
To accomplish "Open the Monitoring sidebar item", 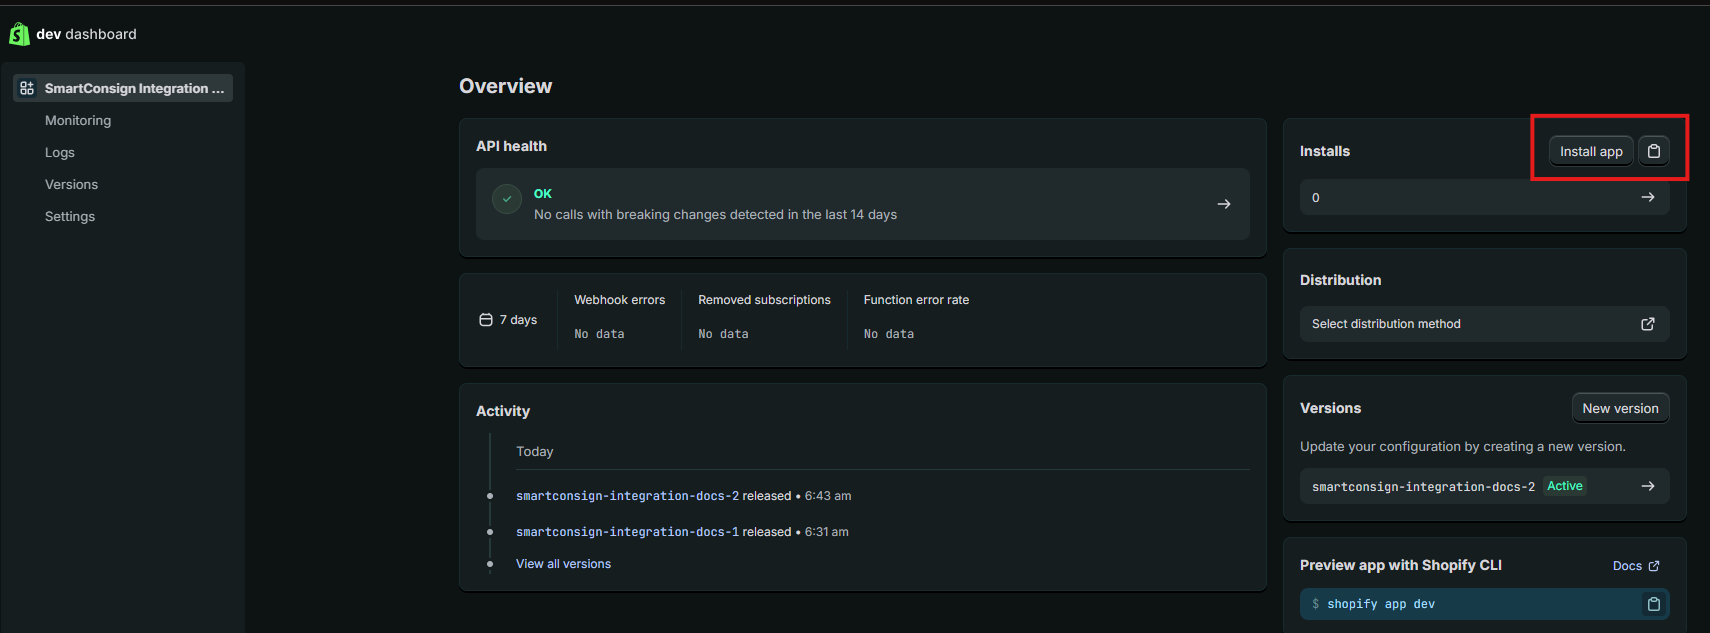I will click(78, 120).
